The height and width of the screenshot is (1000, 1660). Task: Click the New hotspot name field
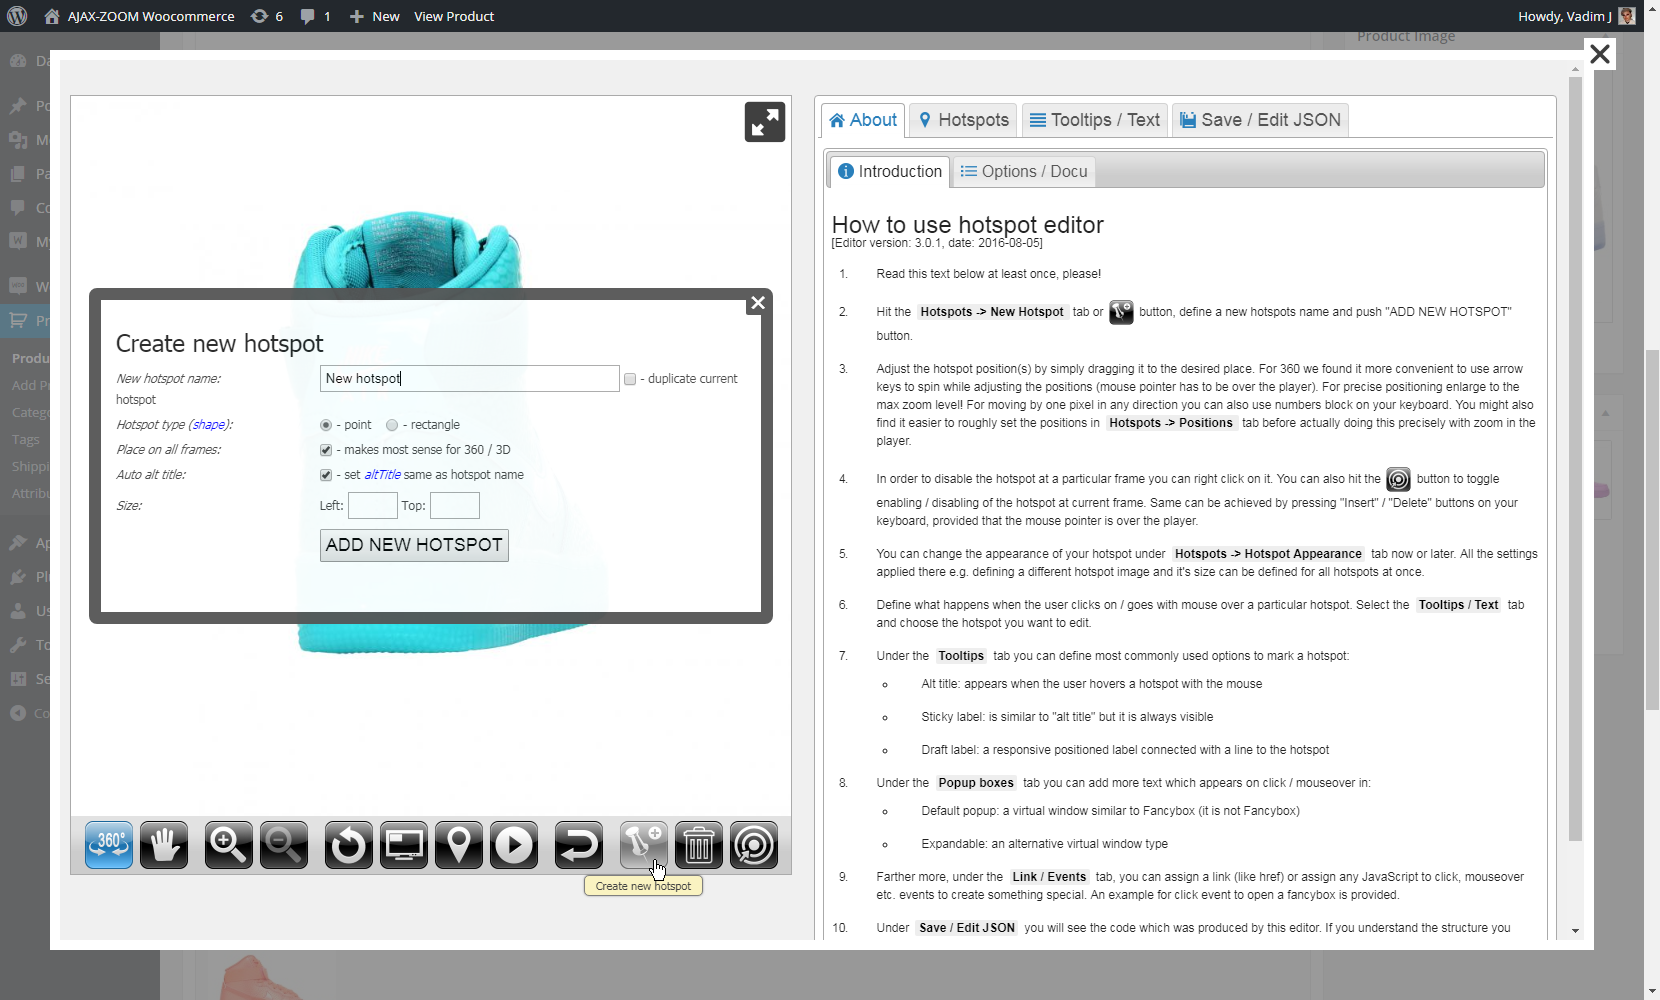pos(469,379)
